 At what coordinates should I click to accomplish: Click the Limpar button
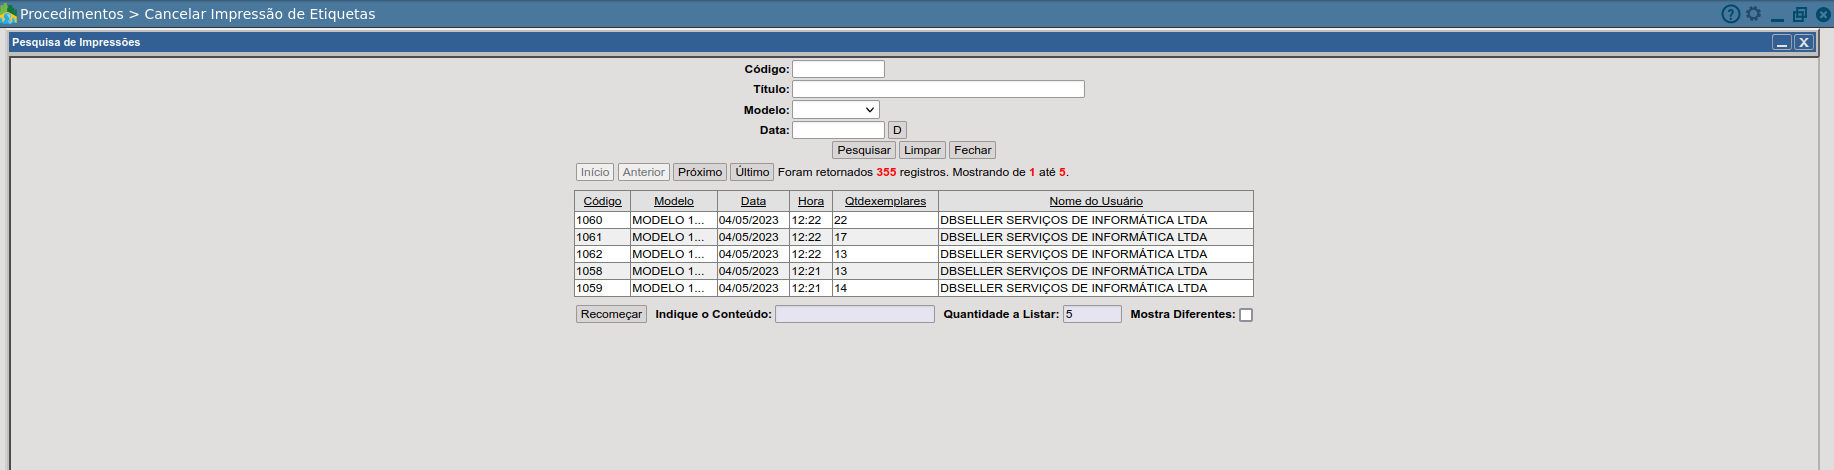[x=922, y=150]
